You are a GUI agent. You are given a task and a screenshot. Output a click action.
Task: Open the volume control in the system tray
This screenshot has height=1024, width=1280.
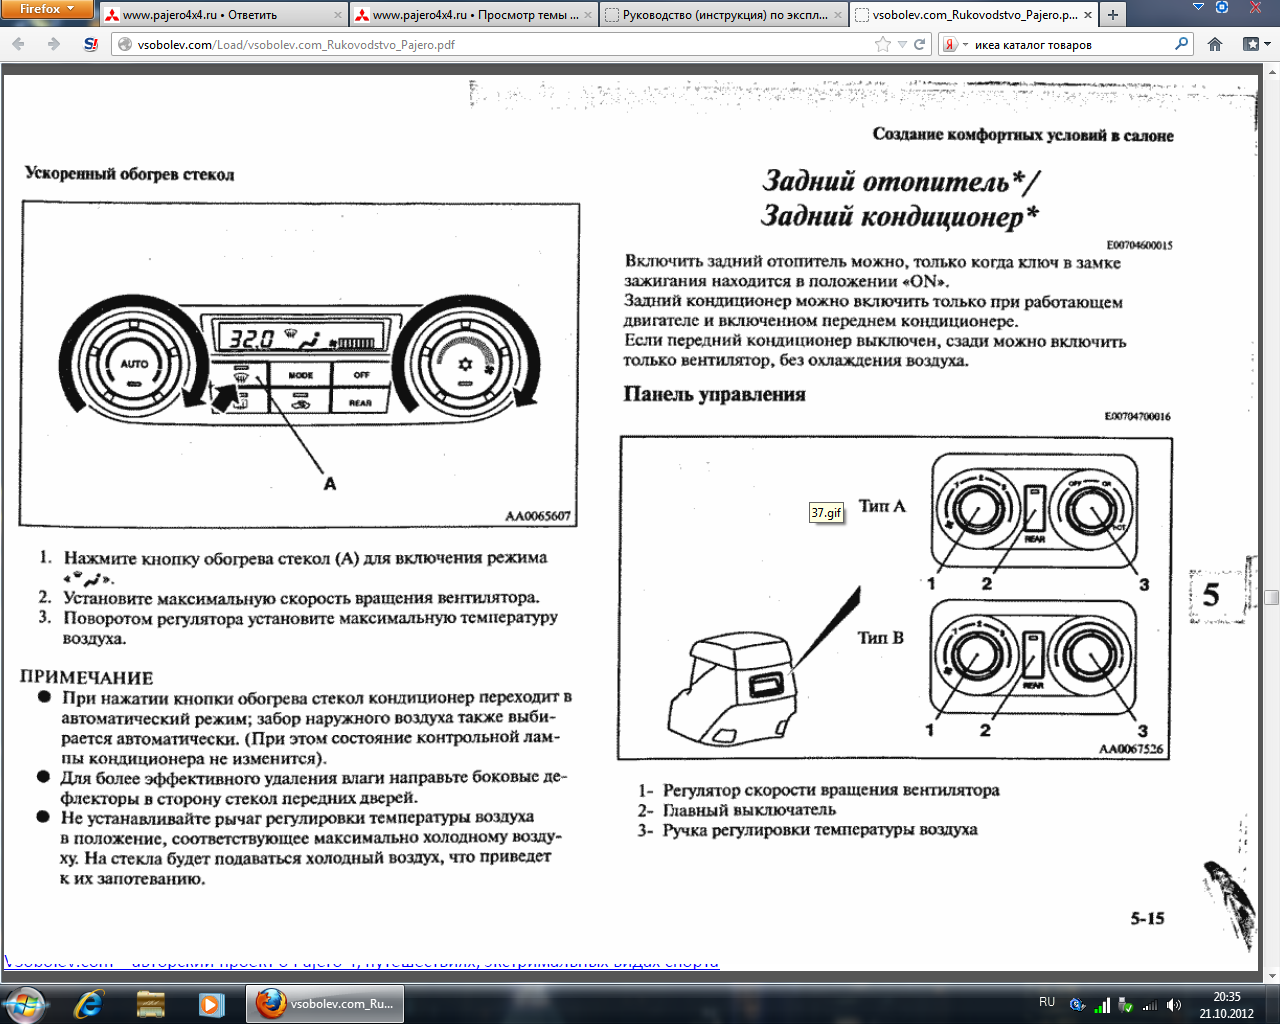tap(1174, 1005)
